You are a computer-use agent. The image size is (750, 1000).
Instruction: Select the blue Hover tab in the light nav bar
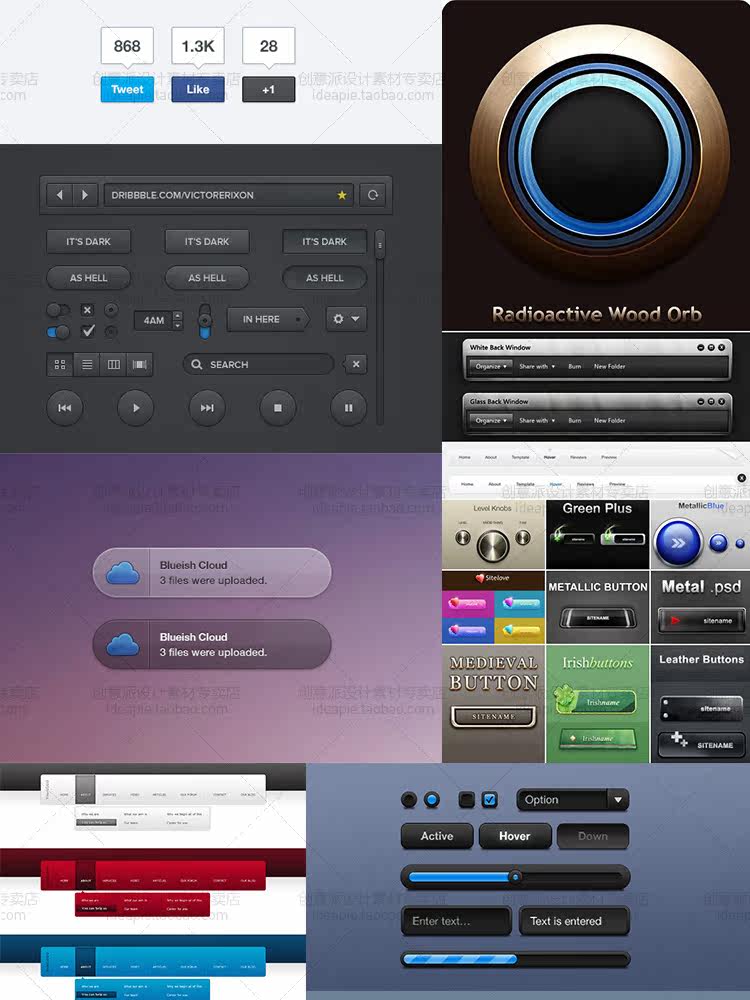555,485
